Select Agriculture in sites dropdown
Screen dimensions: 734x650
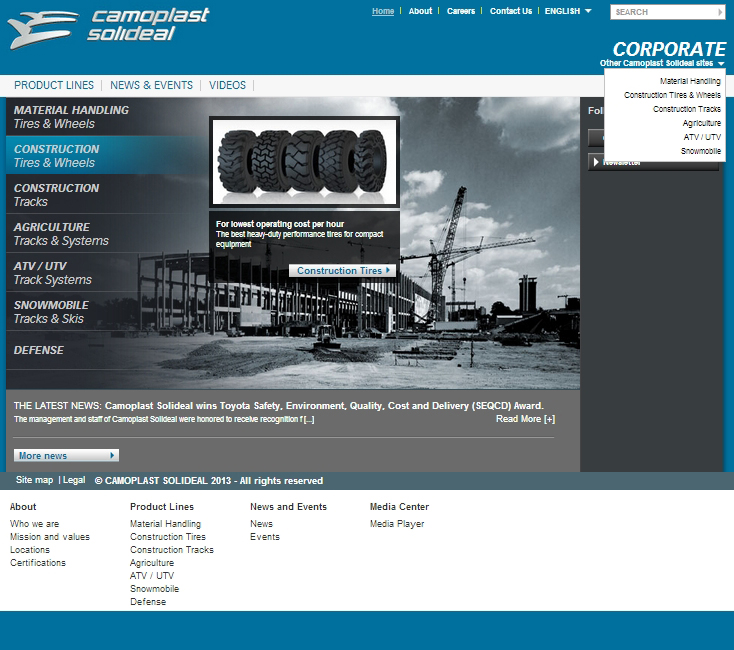pyautogui.click(x=701, y=123)
